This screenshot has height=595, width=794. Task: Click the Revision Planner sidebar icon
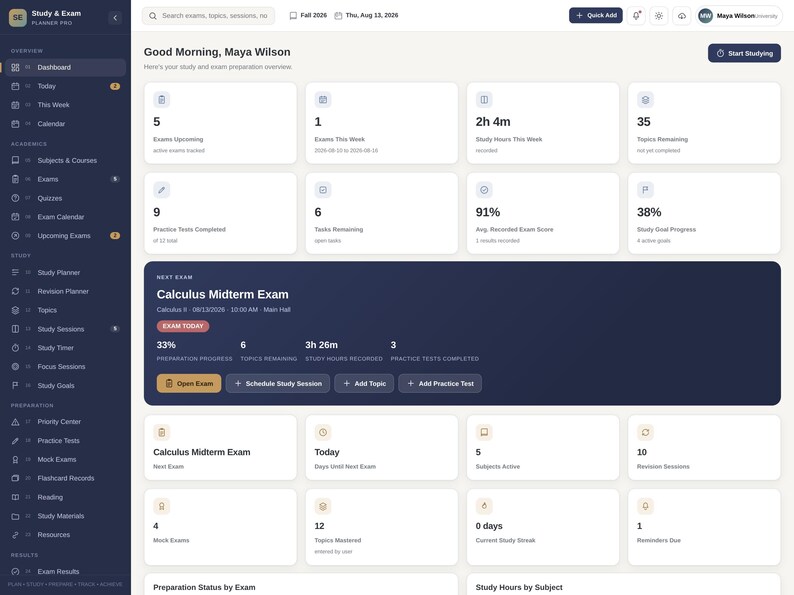pyautogui.click(x=15, y=291)
